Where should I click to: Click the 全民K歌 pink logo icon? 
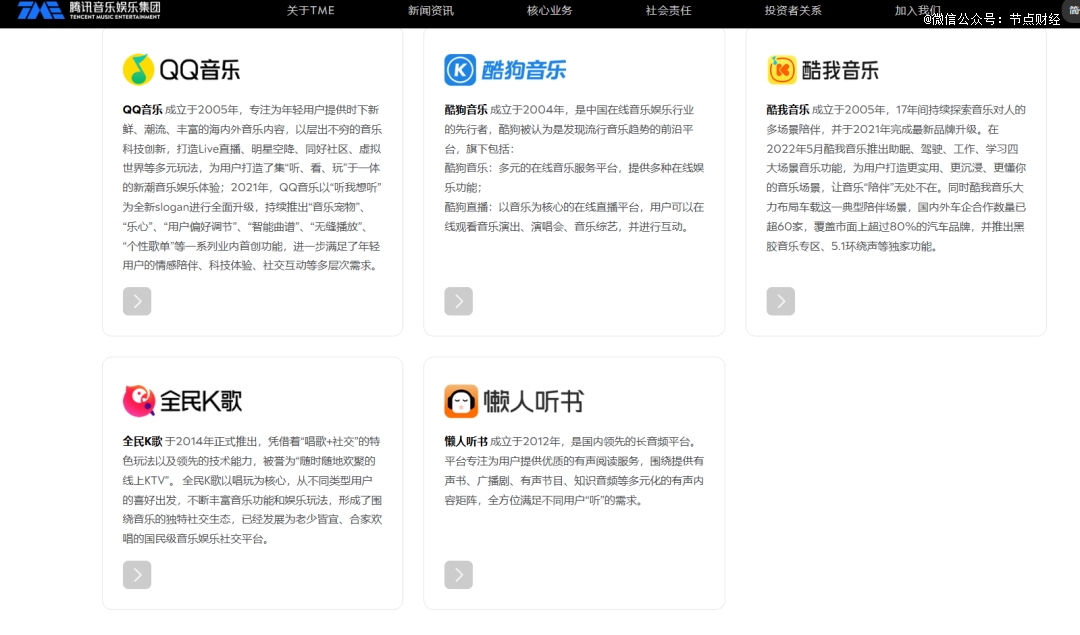click(x=138, y=401)
